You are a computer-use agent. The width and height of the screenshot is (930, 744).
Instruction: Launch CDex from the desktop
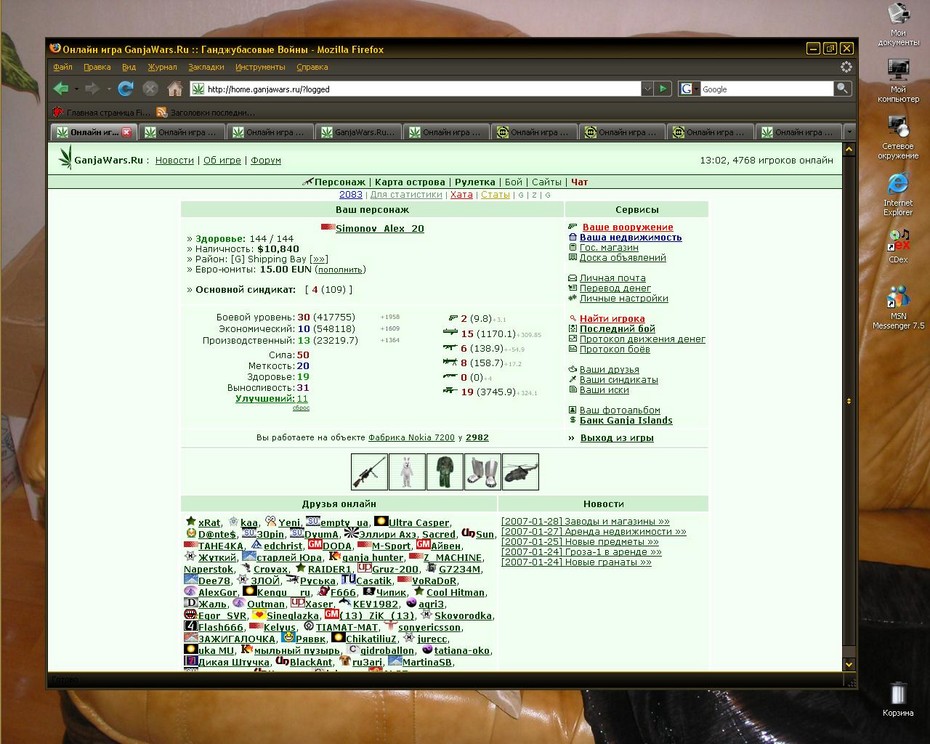898,246
